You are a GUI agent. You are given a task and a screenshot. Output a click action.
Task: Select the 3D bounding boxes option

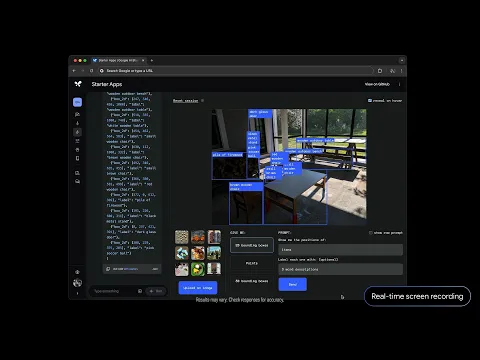[252, 281]
